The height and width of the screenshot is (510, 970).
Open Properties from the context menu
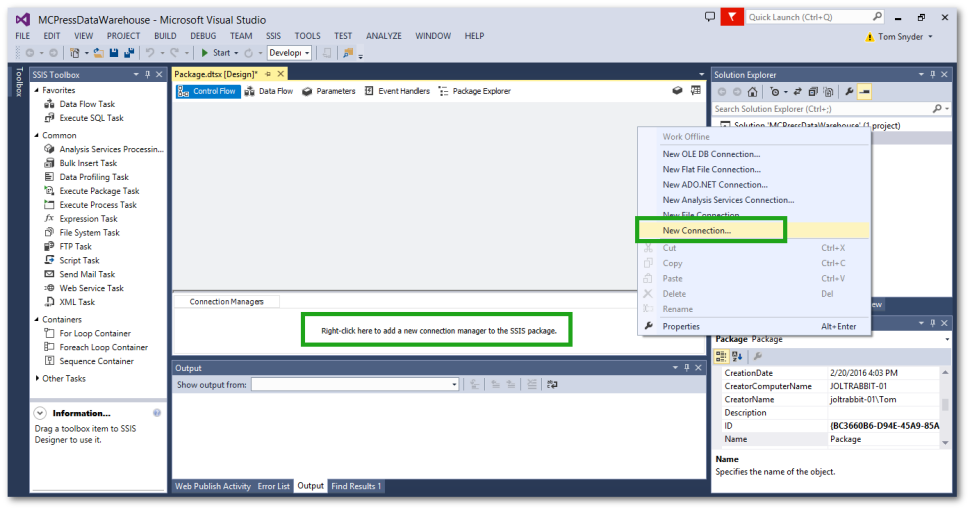click(681, 327)
